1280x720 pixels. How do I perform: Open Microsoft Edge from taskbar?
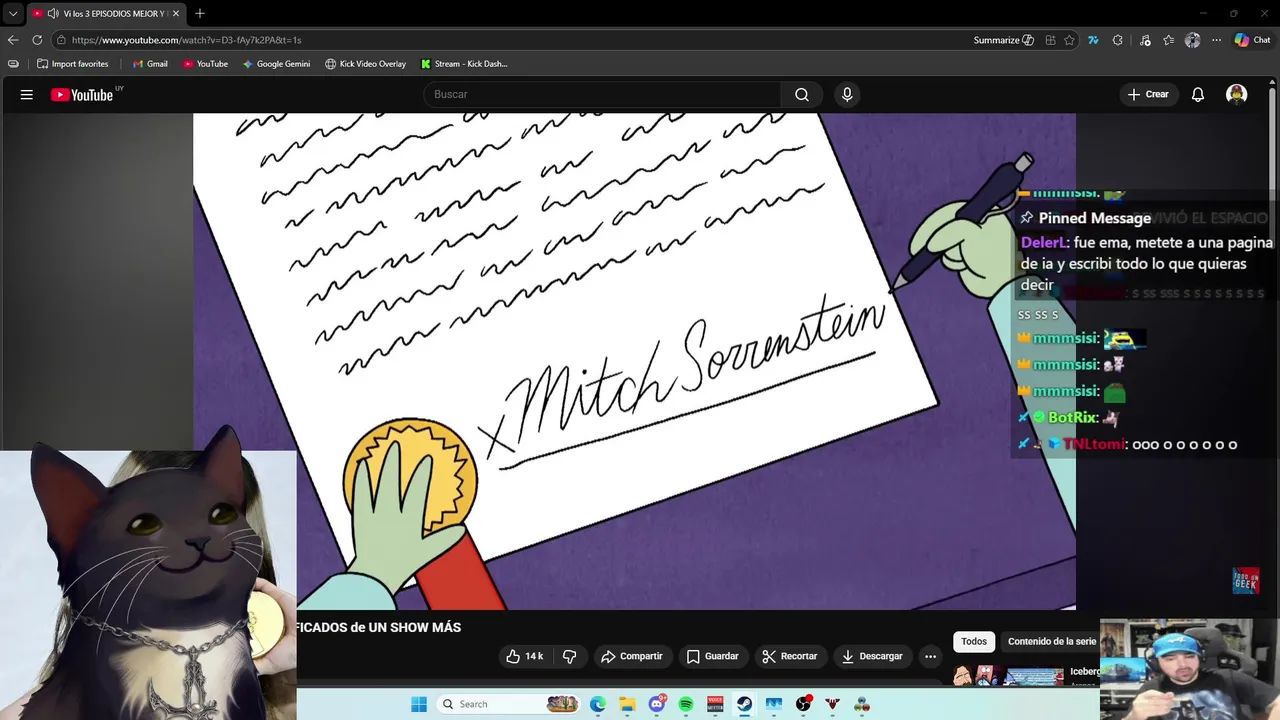[x=598, y=704]
